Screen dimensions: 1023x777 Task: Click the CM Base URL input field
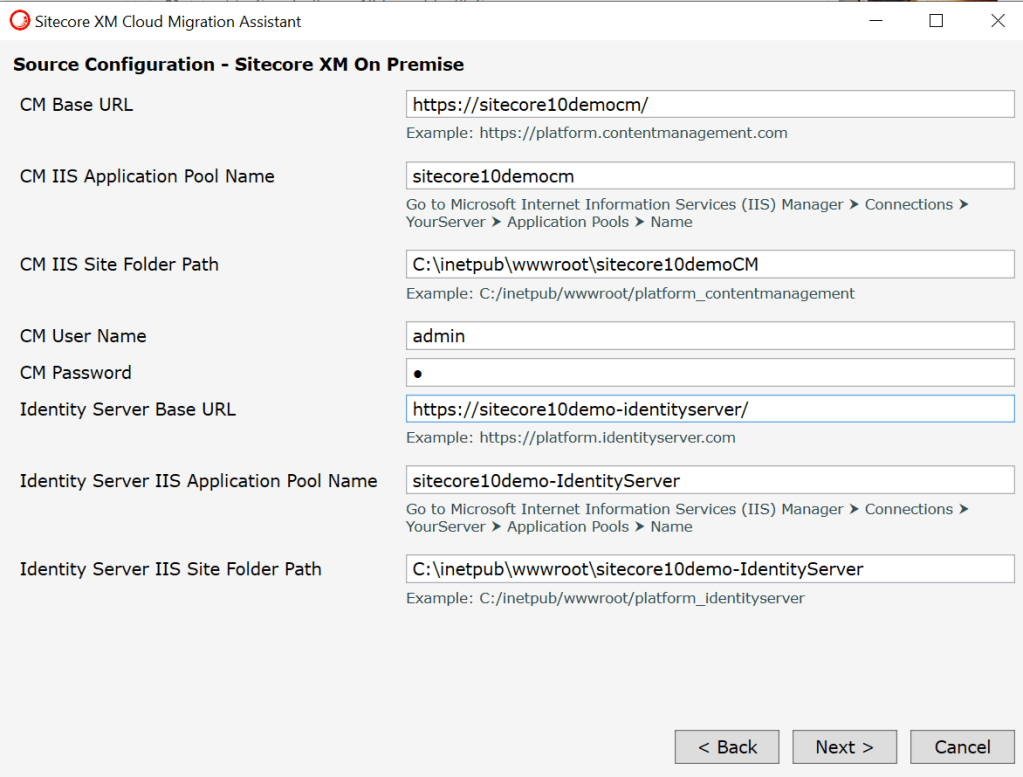click(709, 104)
